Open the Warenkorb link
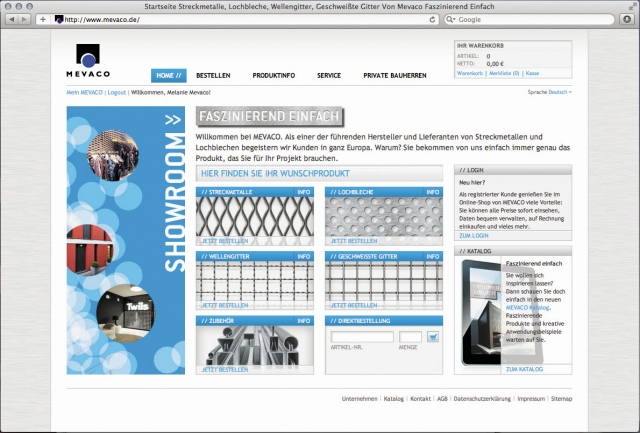 click(x=470, y=73)
